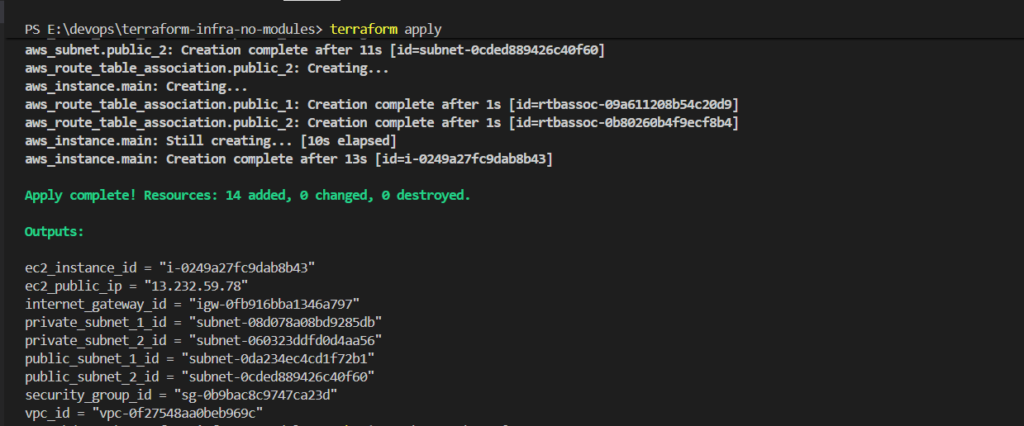Click the rtbassoc-0b80260b4f9ecf8b4 association ID
1024x426 pixels.
636,122
